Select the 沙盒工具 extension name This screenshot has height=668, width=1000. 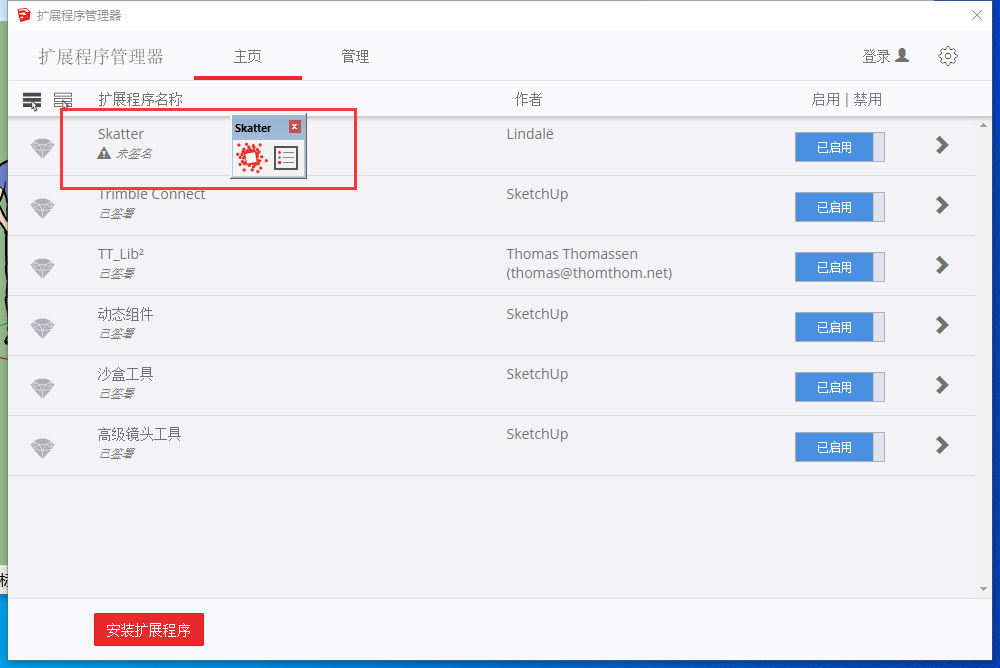(125, 374)
